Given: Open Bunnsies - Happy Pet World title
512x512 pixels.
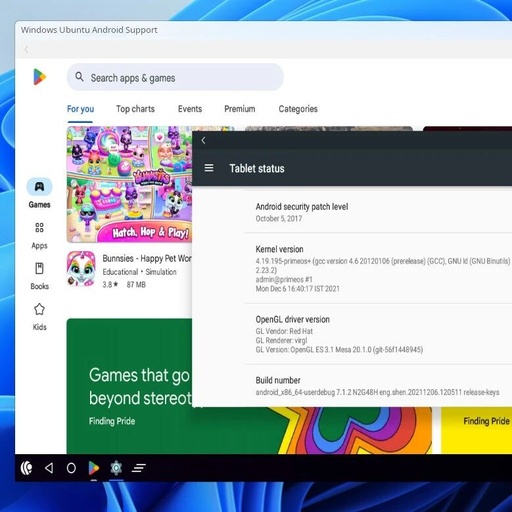Looking at the screenshot, I should tap(147, 258).
